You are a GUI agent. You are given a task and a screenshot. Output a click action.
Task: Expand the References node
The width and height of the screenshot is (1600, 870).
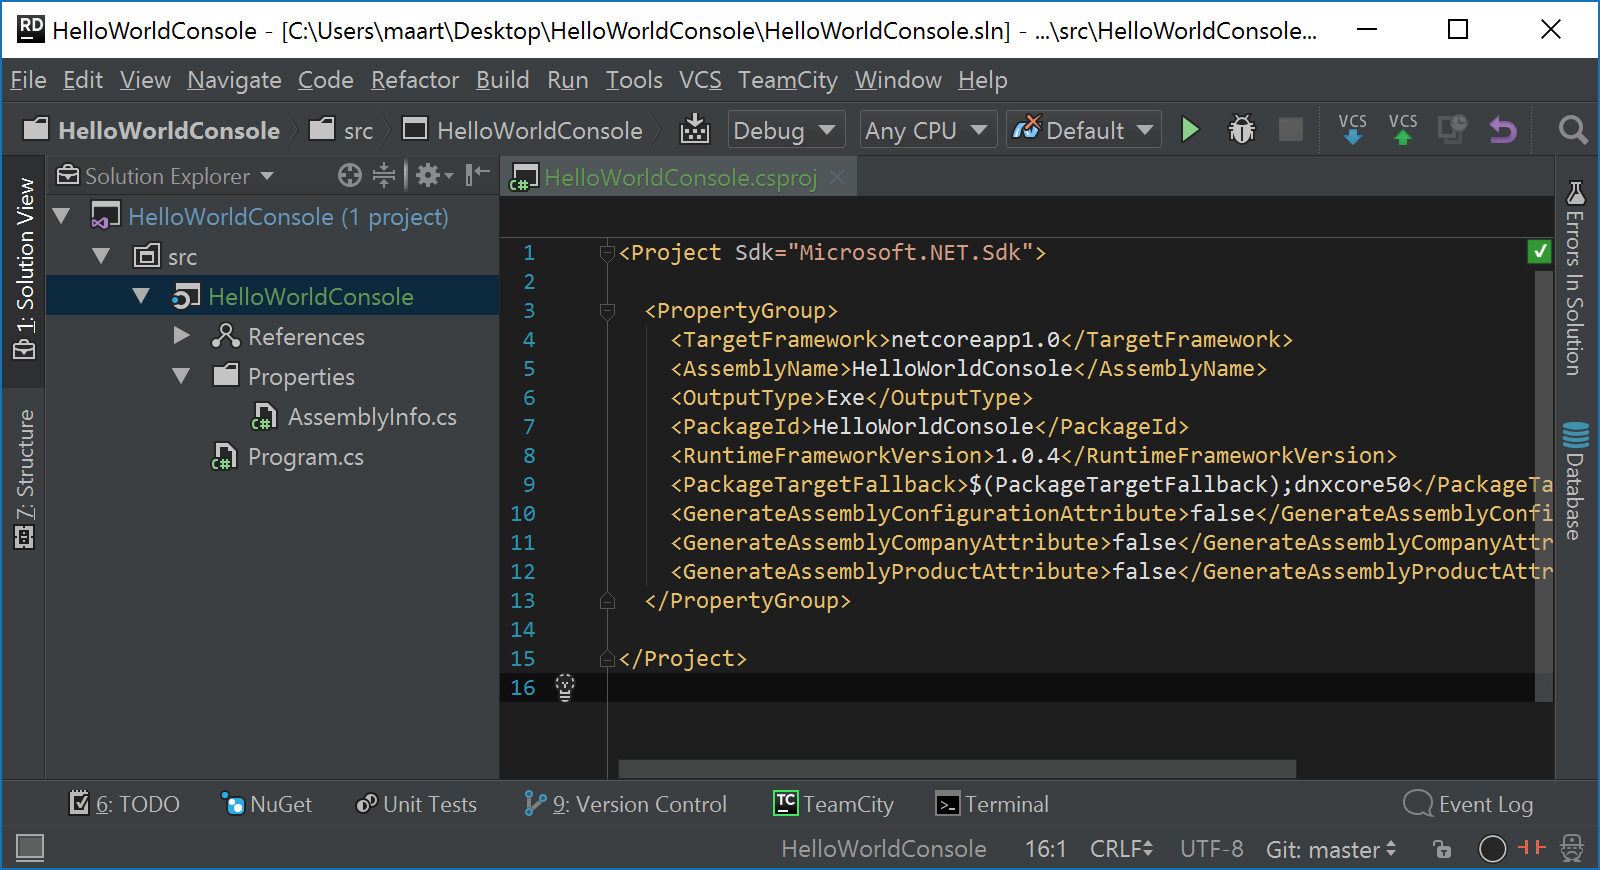coord(181,336)
